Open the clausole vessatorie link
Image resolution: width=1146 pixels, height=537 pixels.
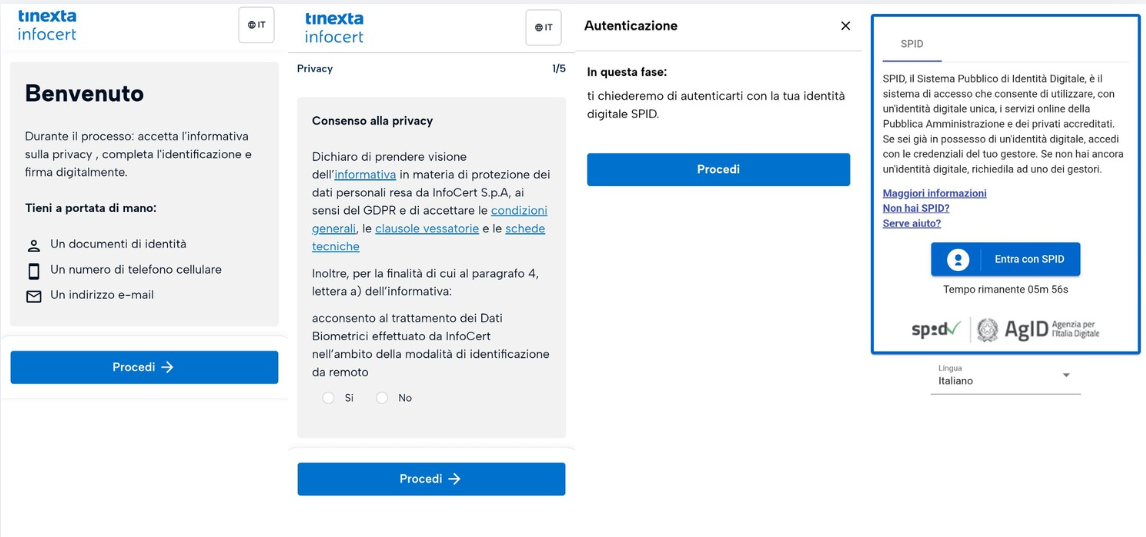(427, 229)
